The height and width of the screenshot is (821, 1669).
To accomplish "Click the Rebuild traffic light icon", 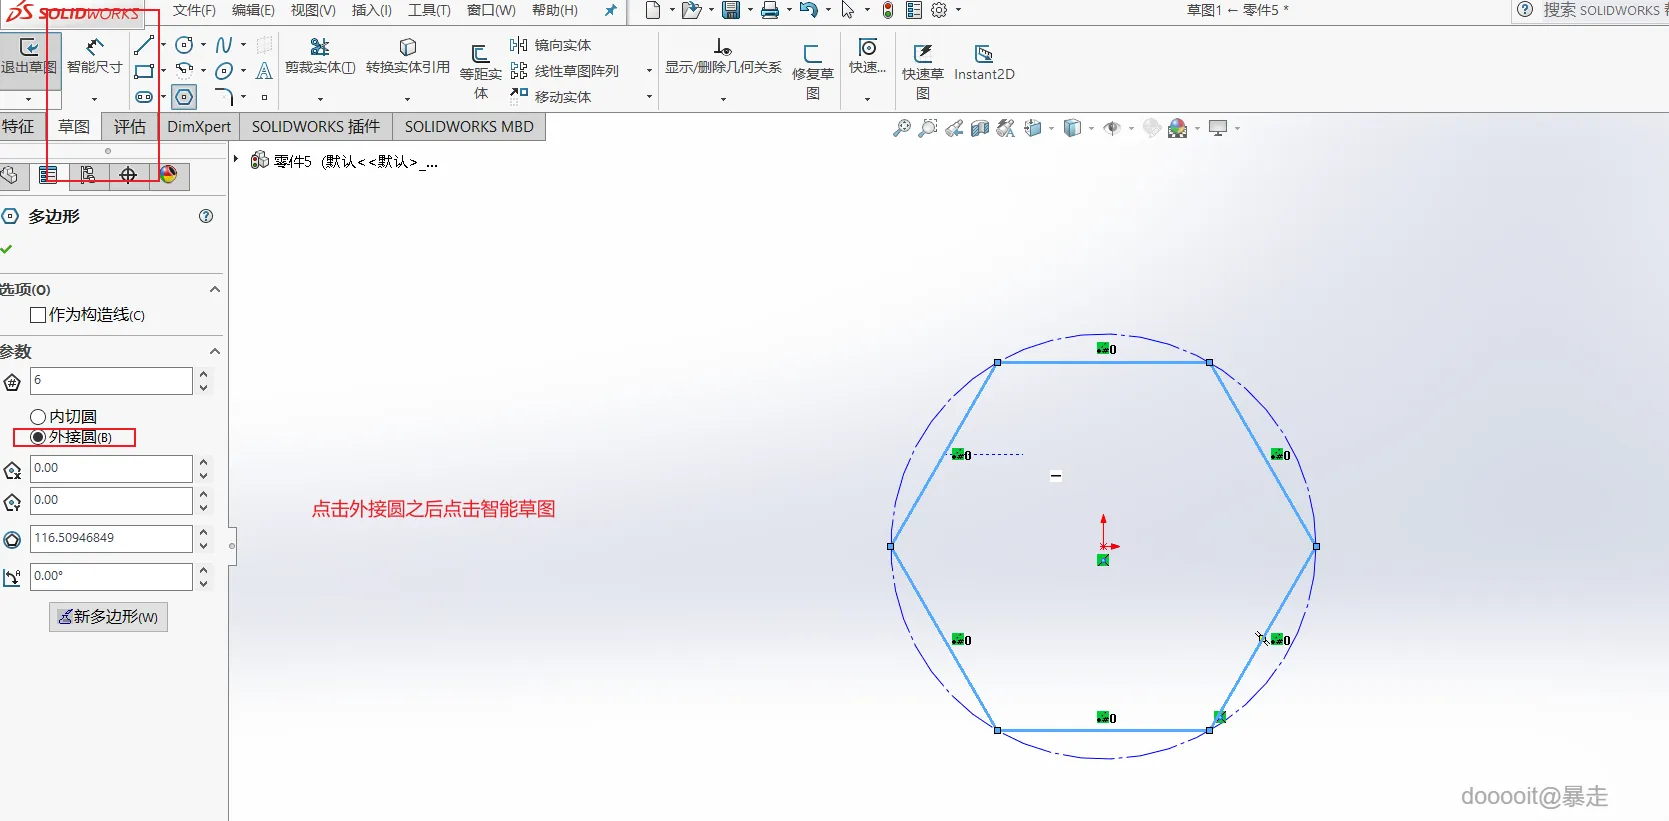I will 887,10.
